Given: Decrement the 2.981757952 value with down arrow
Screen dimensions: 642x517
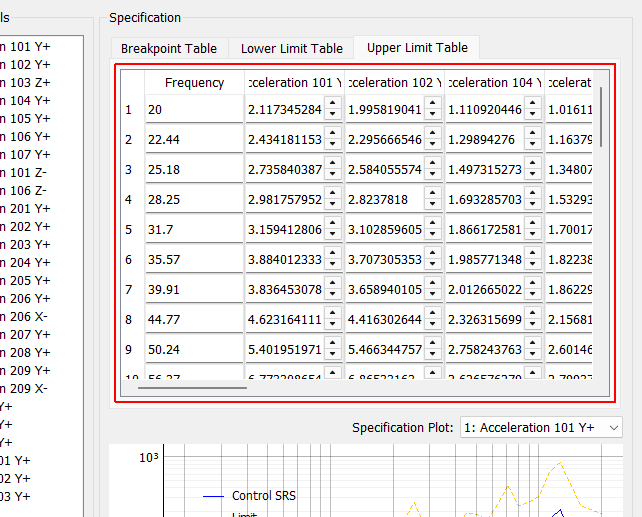Looking at the screenshot, I should click(x=333, y=204).
